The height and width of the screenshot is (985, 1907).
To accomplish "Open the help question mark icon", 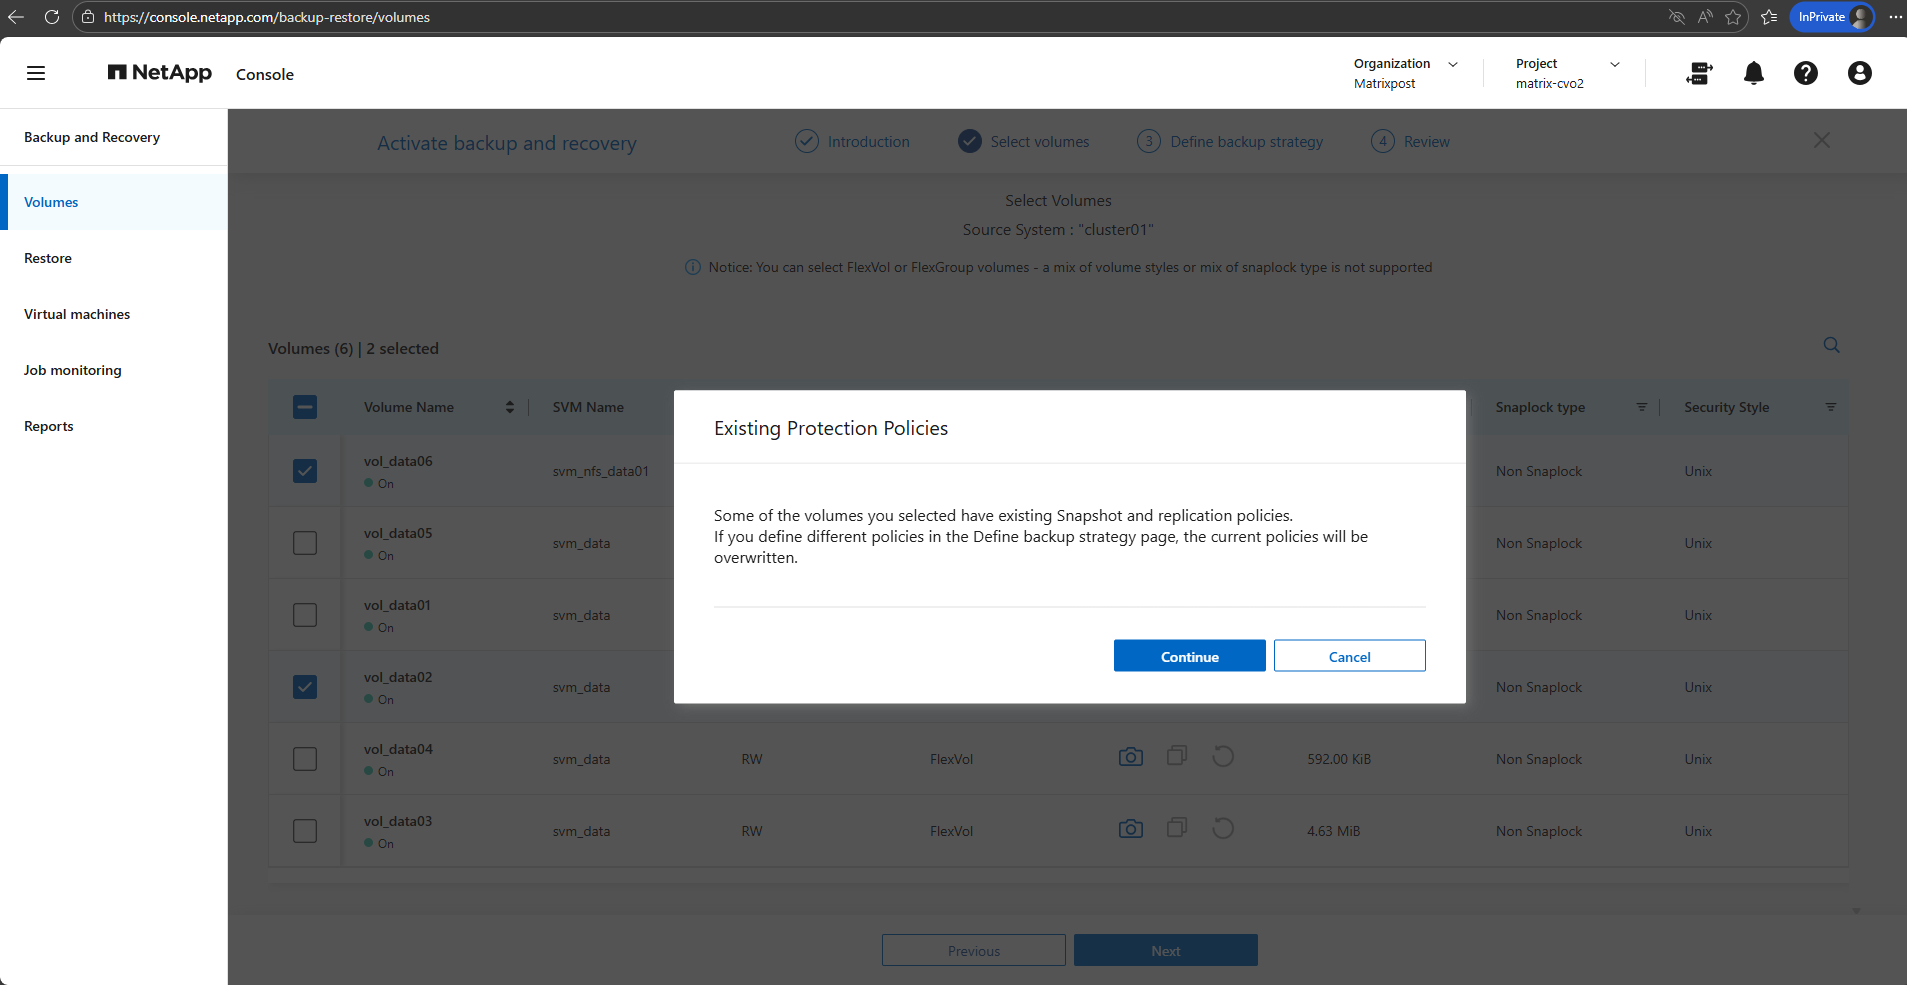I will point(1805,73).
